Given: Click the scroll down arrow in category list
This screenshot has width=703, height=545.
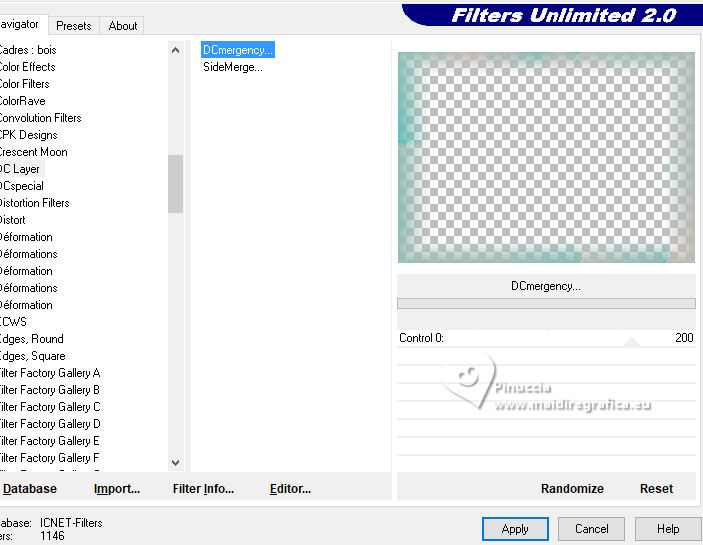Looking at the screenshot, I should (175, 463).
